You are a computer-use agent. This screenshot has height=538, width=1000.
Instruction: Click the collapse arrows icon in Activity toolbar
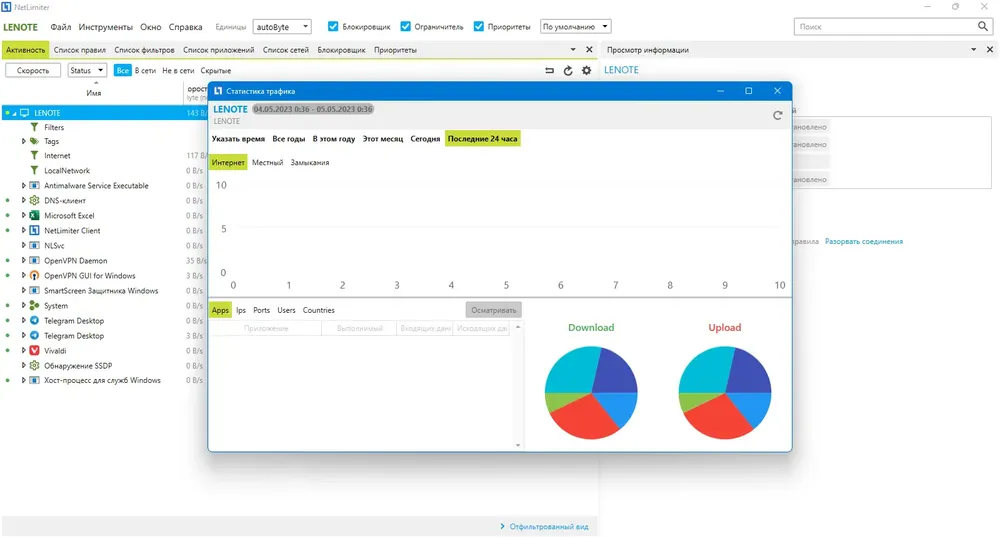pos(549,71)
